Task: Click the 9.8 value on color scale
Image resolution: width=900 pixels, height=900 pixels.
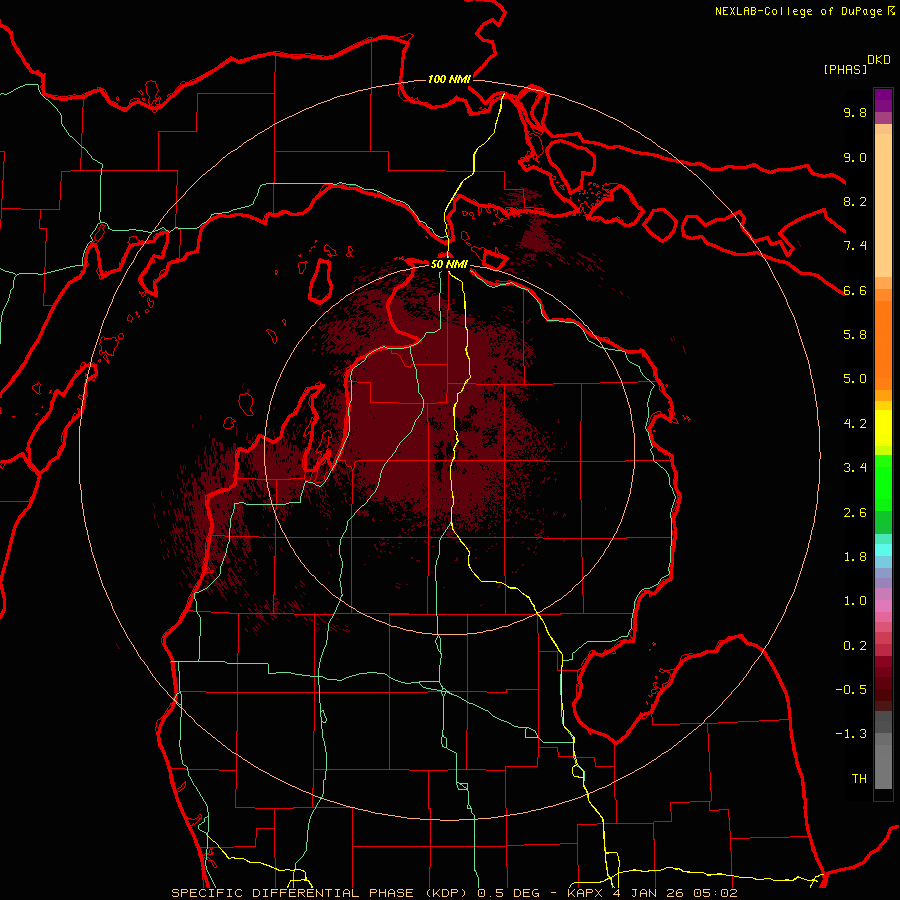Action: (x=855, y=113)
